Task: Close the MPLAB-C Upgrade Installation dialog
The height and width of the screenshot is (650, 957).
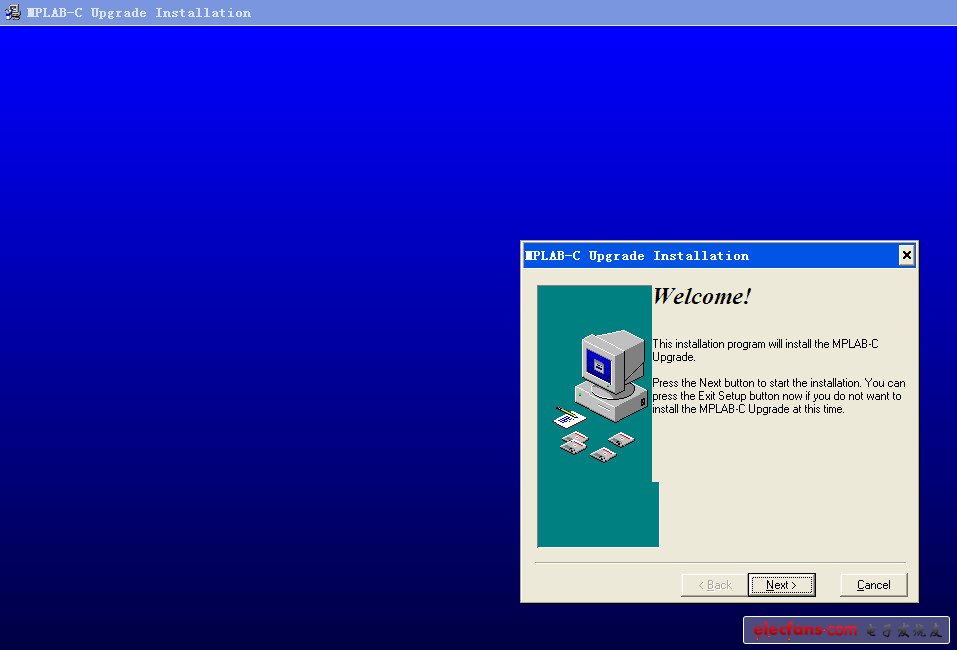Action: click(906, 256)
